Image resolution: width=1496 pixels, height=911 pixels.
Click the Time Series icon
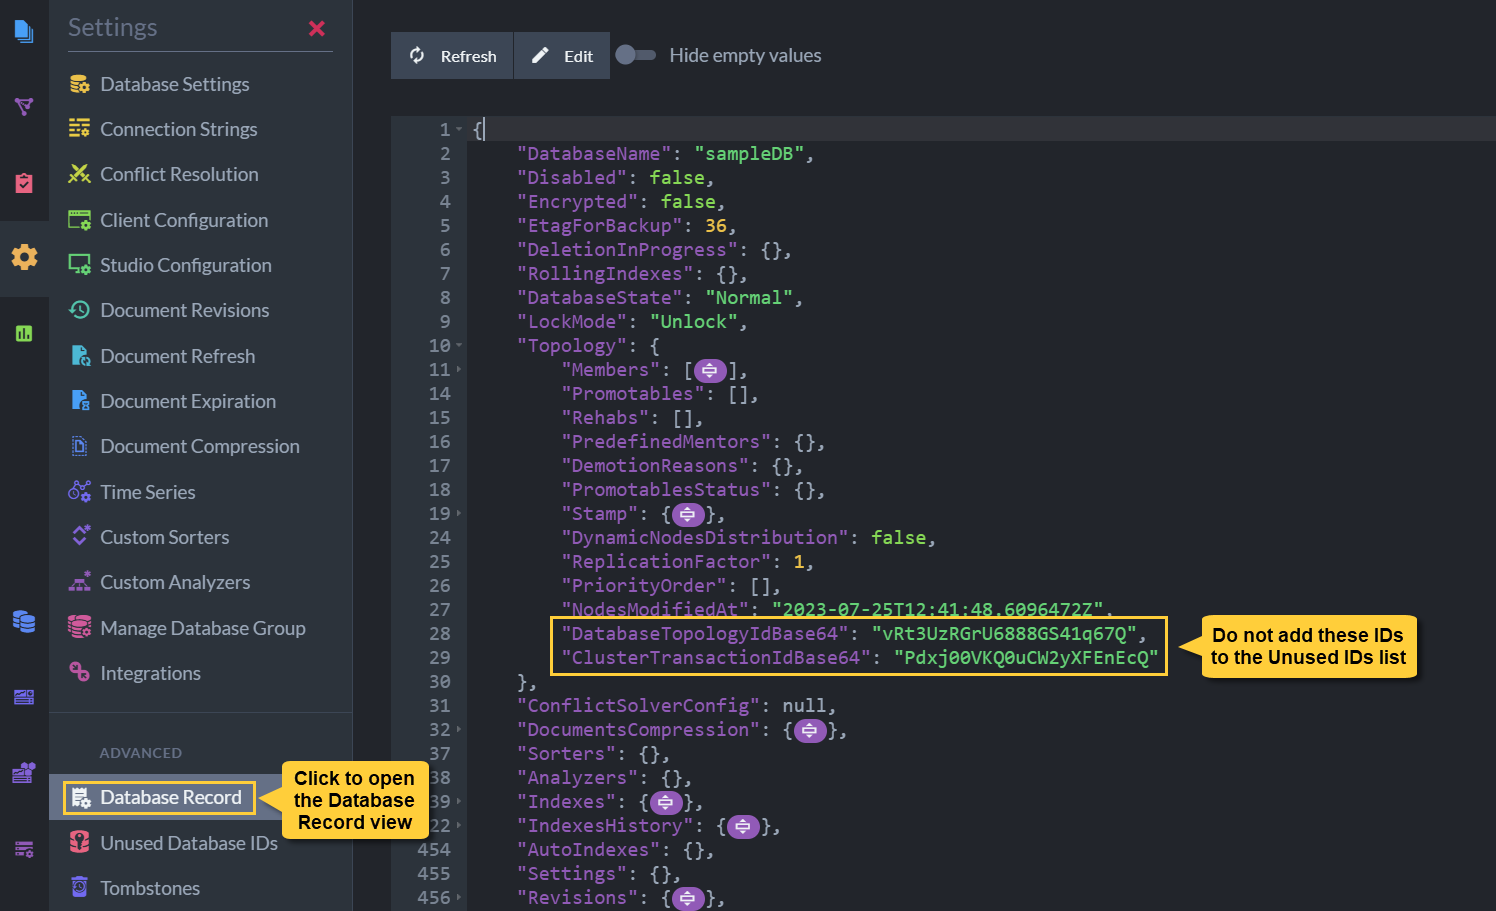coord(80,491)
